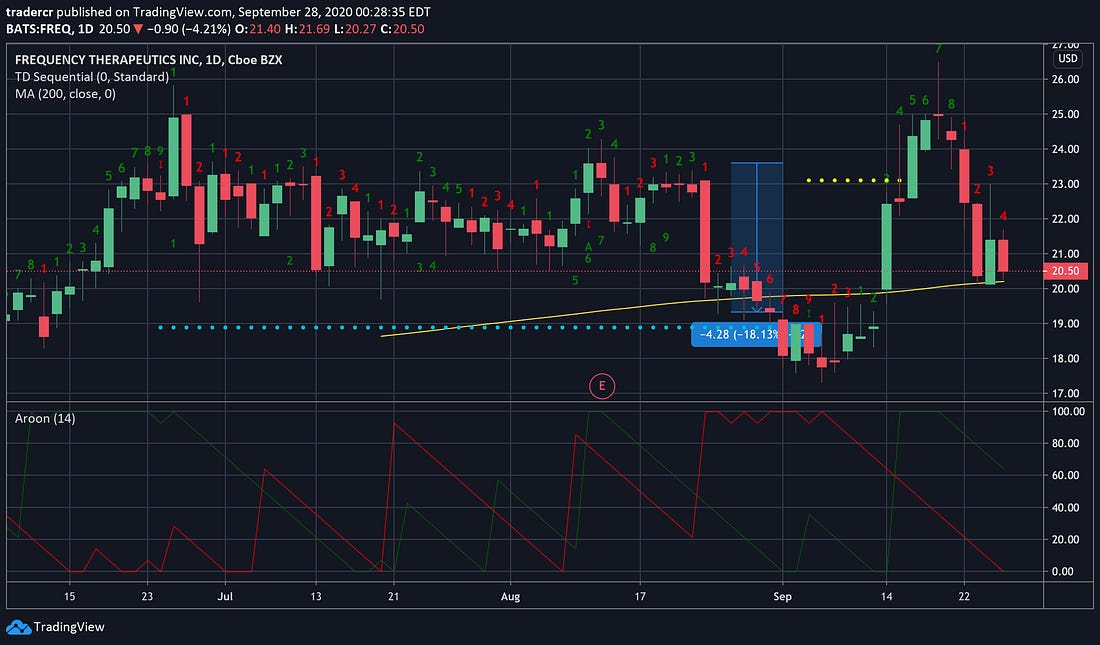Click the red 20.50 price label
The image size is (1100, 645).
1066,271
